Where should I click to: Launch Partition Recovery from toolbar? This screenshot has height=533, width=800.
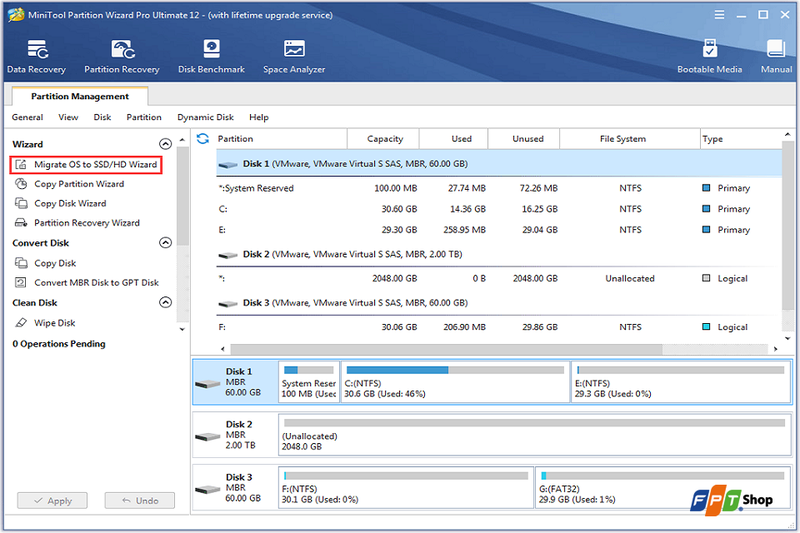(121, 56)
